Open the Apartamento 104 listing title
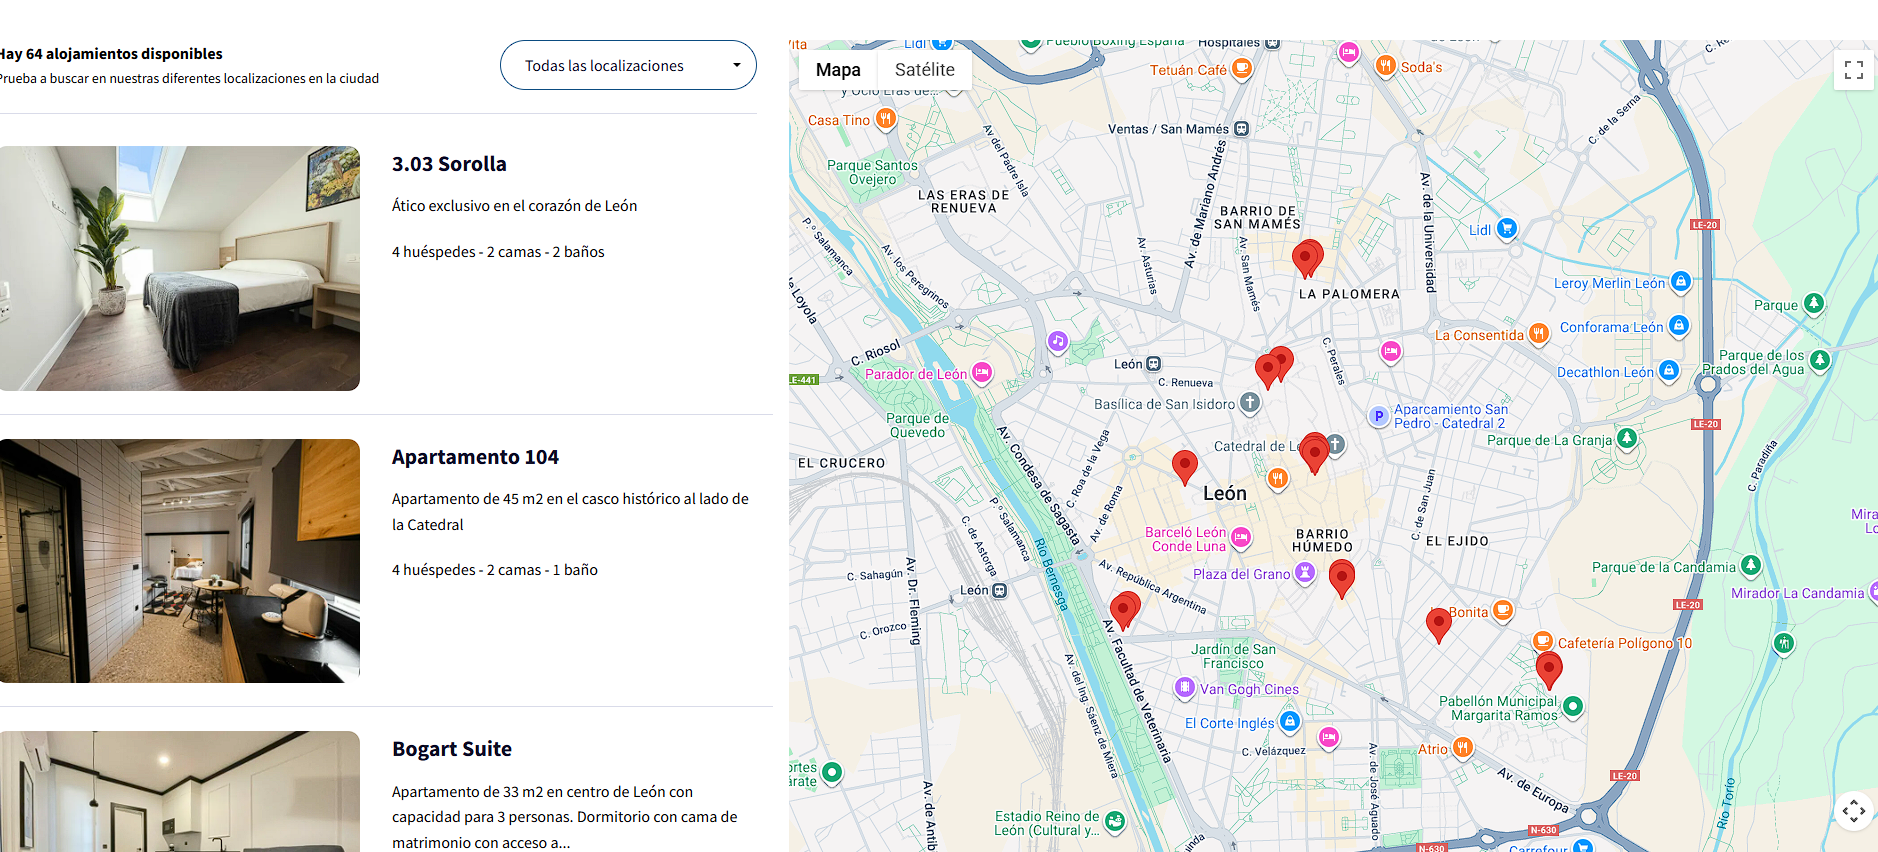The image size is (1878, 852). pyautogui.click(x=475, y=457)
